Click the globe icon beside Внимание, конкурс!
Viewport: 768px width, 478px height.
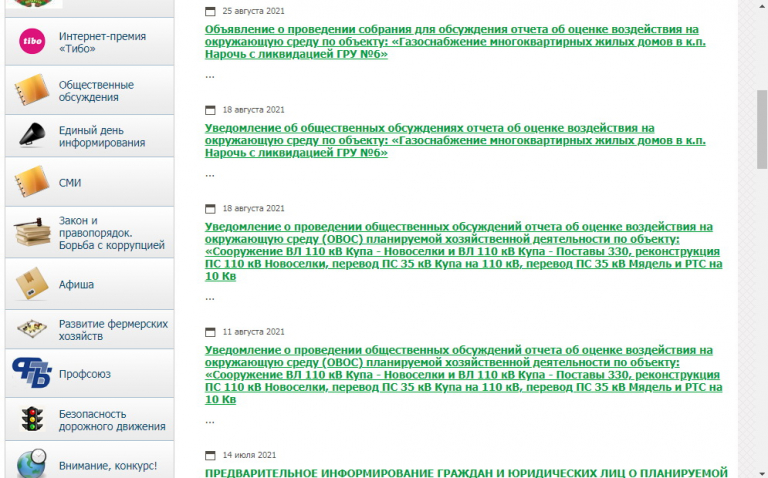(x=32, y=462)
